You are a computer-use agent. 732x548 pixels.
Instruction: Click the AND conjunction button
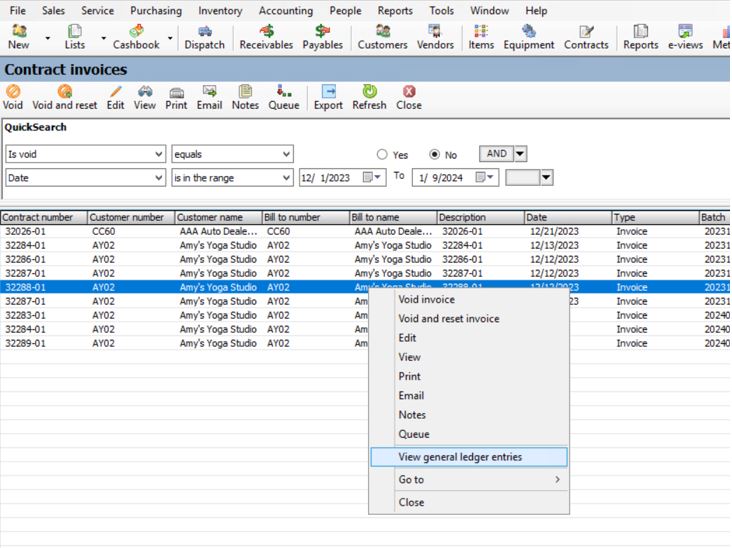496,154
